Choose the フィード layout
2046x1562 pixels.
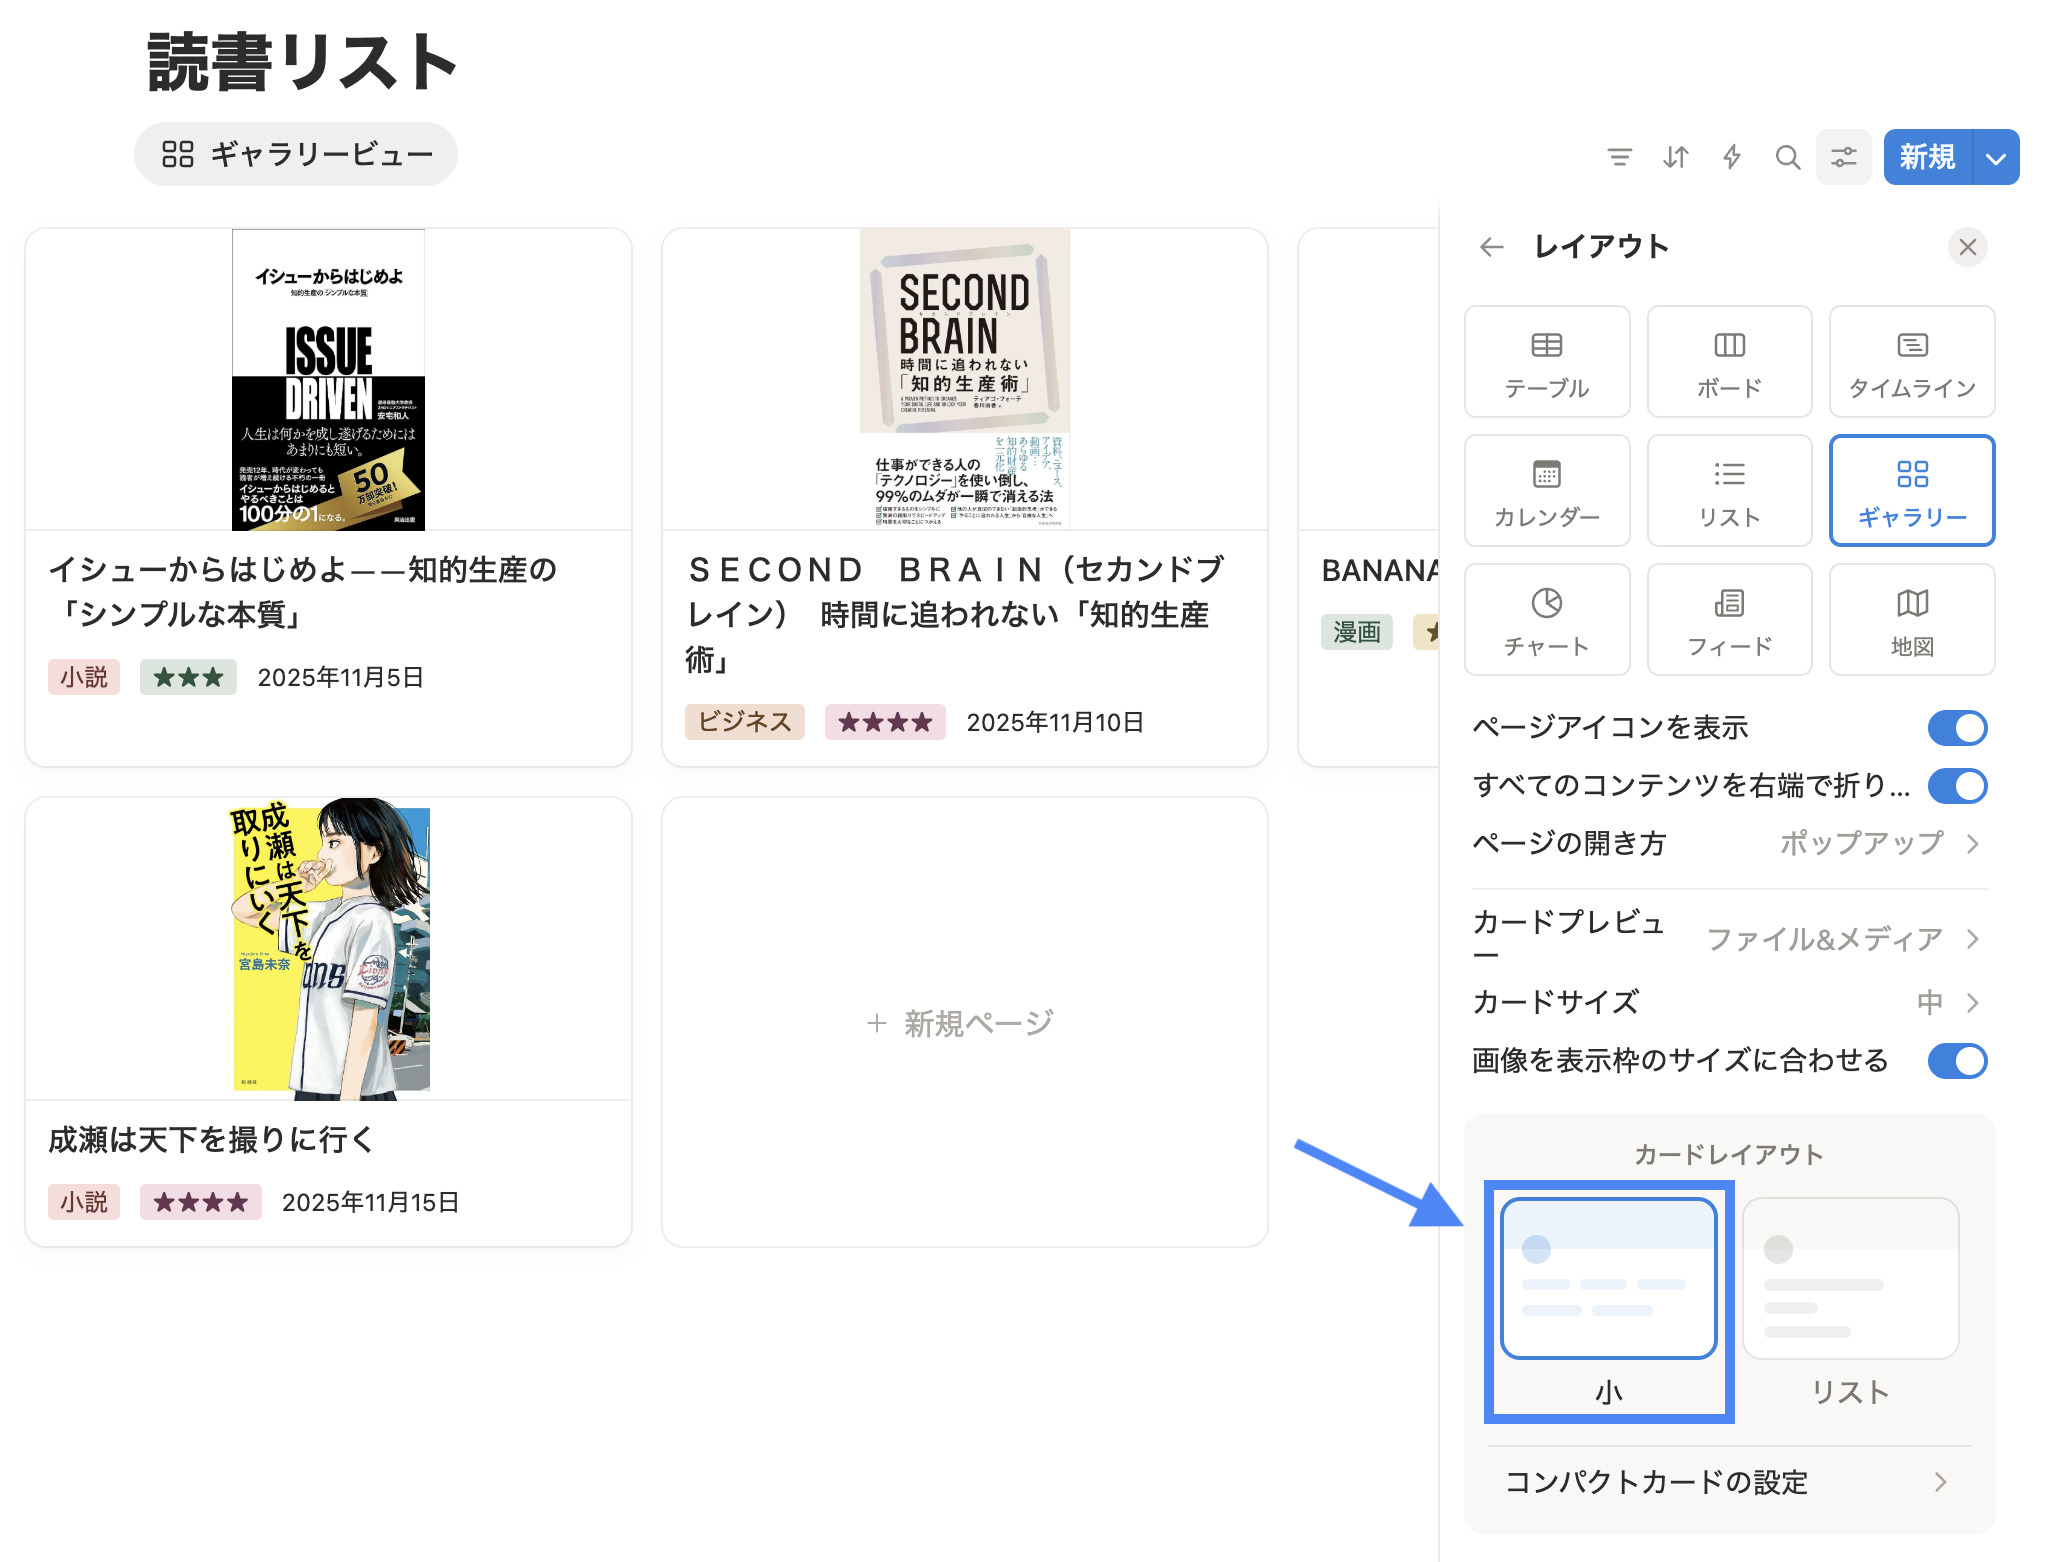[1729, 619]
